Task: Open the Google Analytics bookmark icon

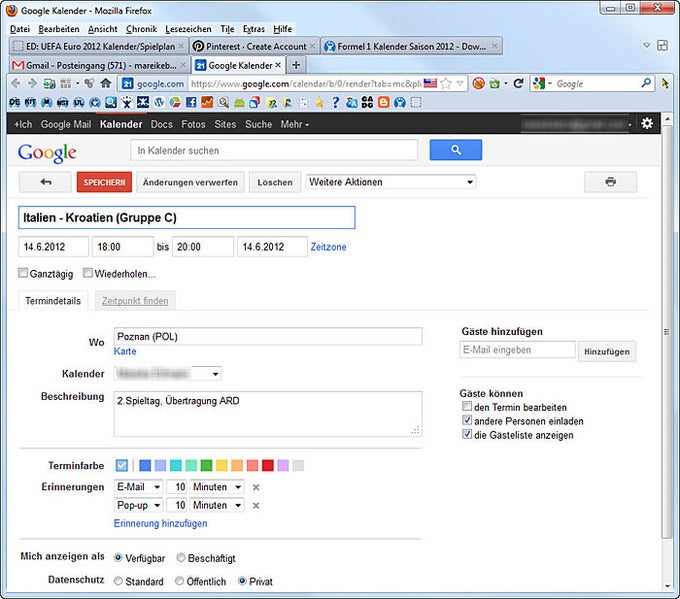Action: [x=207, y=102]
